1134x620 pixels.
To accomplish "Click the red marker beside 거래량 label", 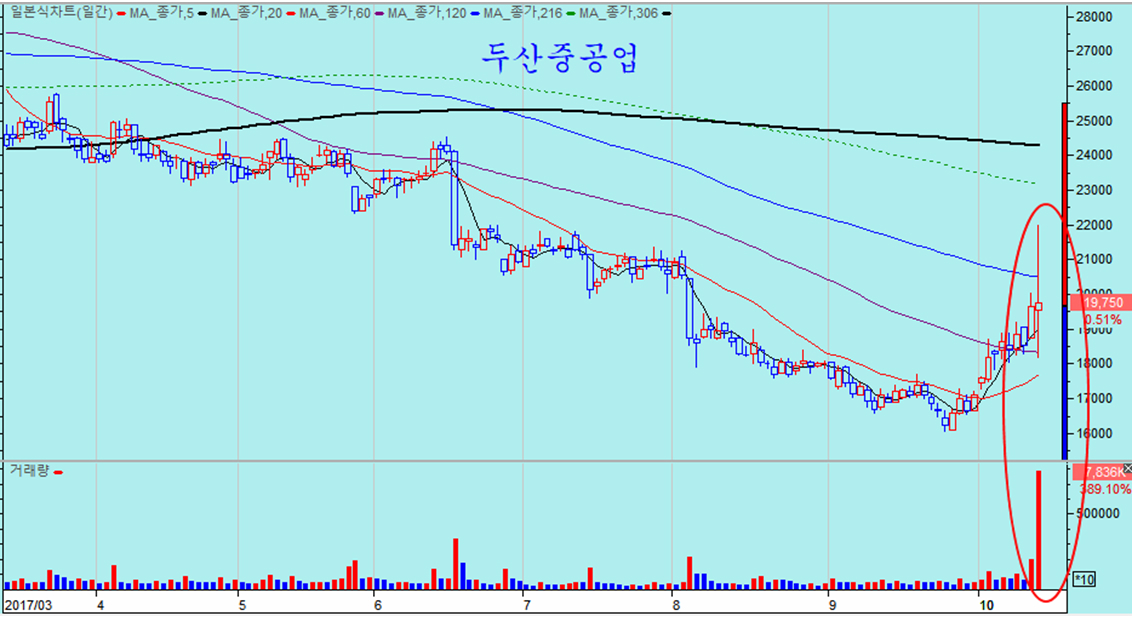I will [58, 471].
